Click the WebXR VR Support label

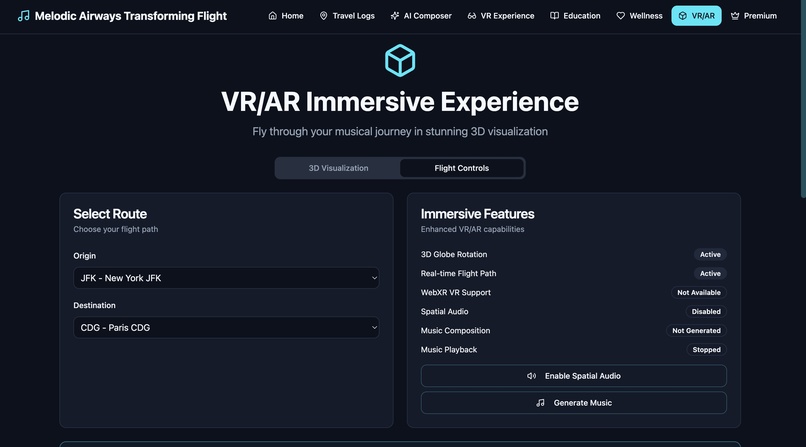coord(455,292)
